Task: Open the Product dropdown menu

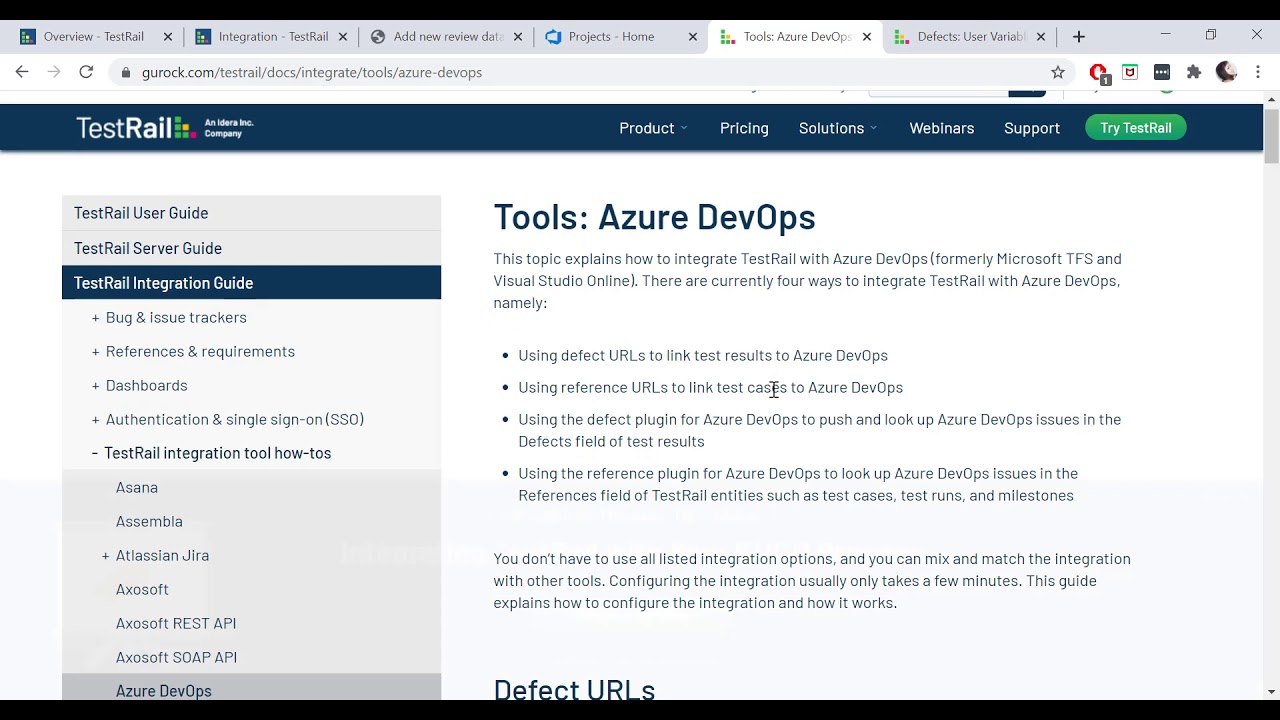Action: [x=653, y=128]
